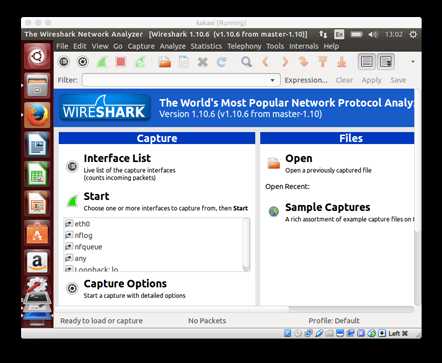Restart the live capture from the toolbar
This screenshot has width=442, height=363.
pos(140,62)
